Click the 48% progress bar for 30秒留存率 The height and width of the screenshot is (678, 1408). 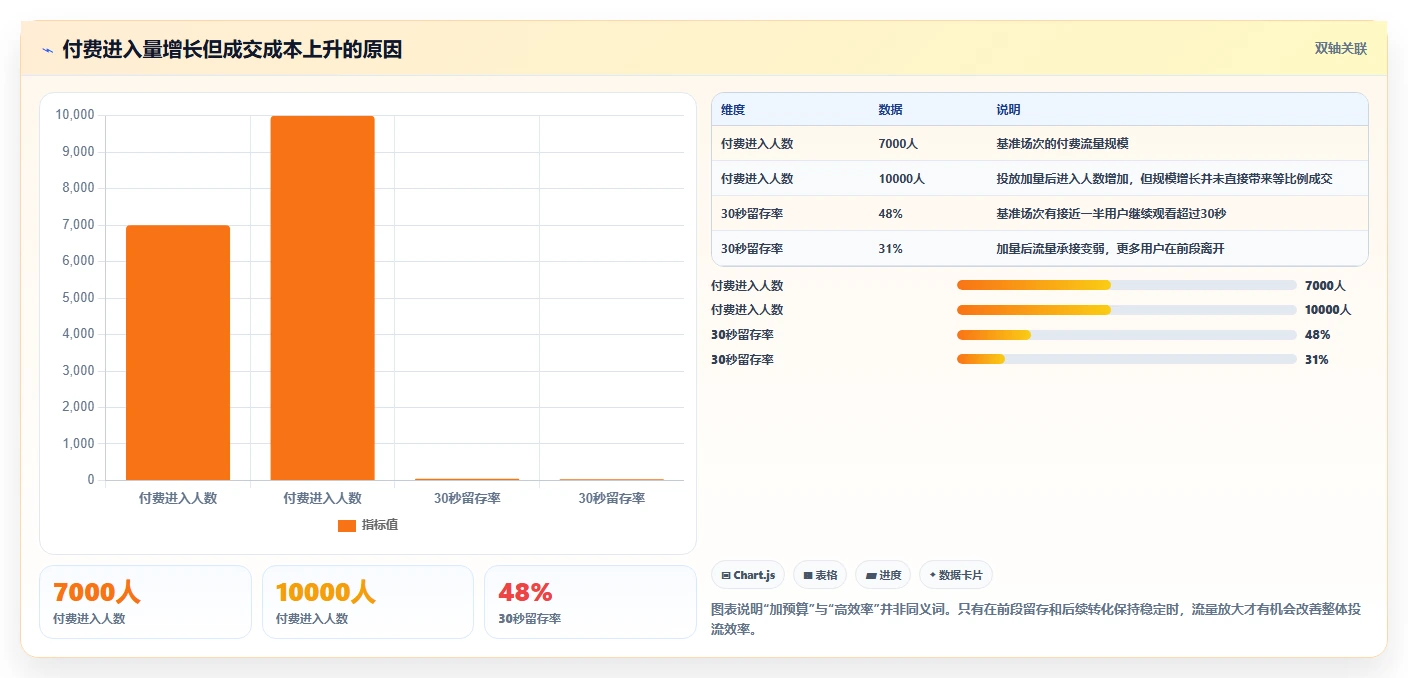(x=1127, y=335)
